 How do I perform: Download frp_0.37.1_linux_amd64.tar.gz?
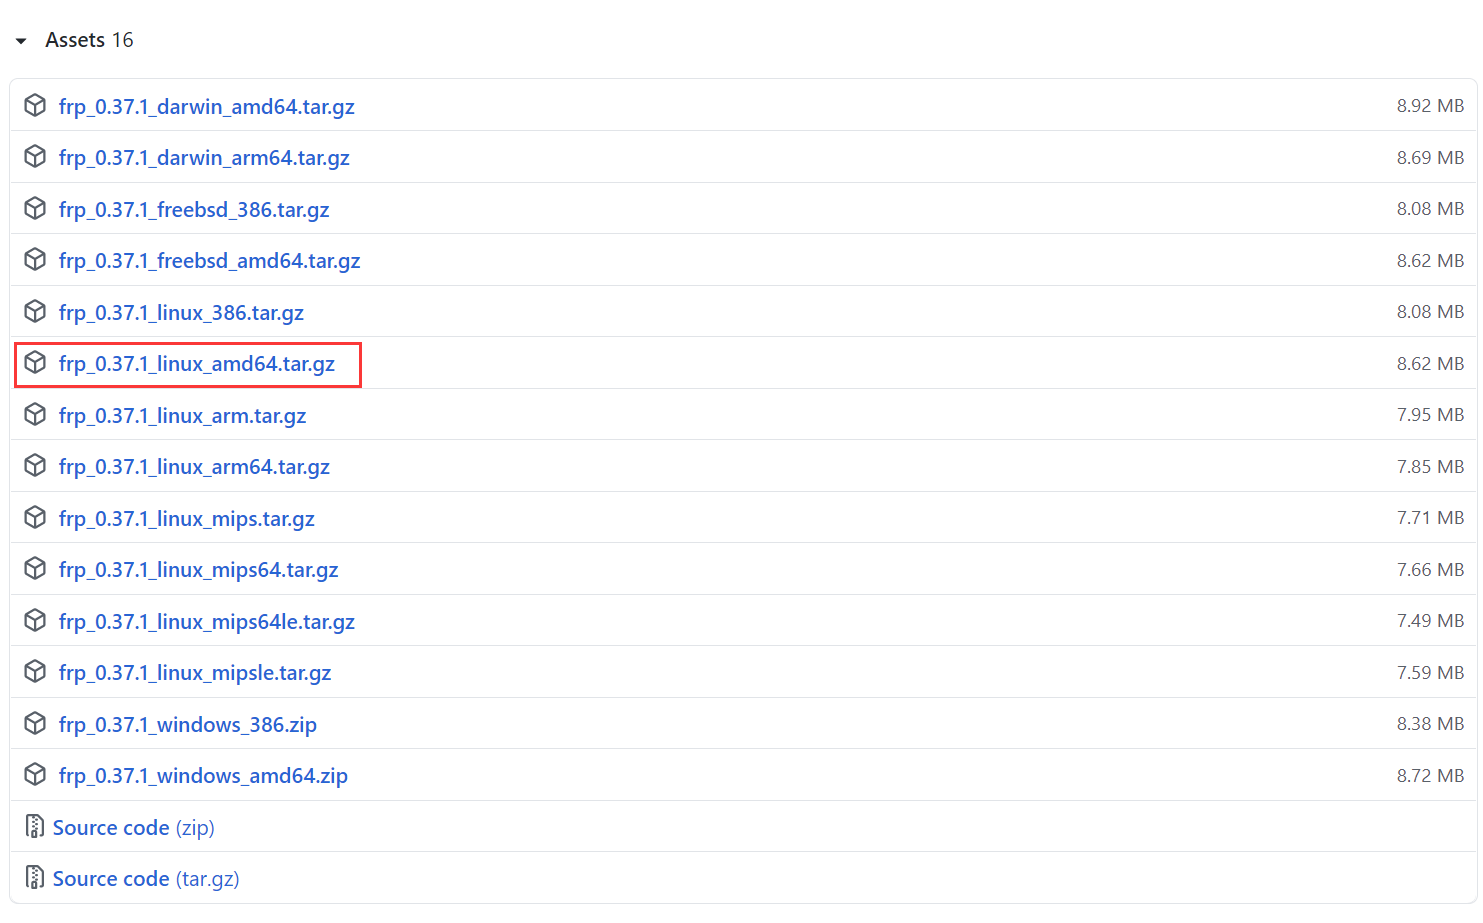197,364
